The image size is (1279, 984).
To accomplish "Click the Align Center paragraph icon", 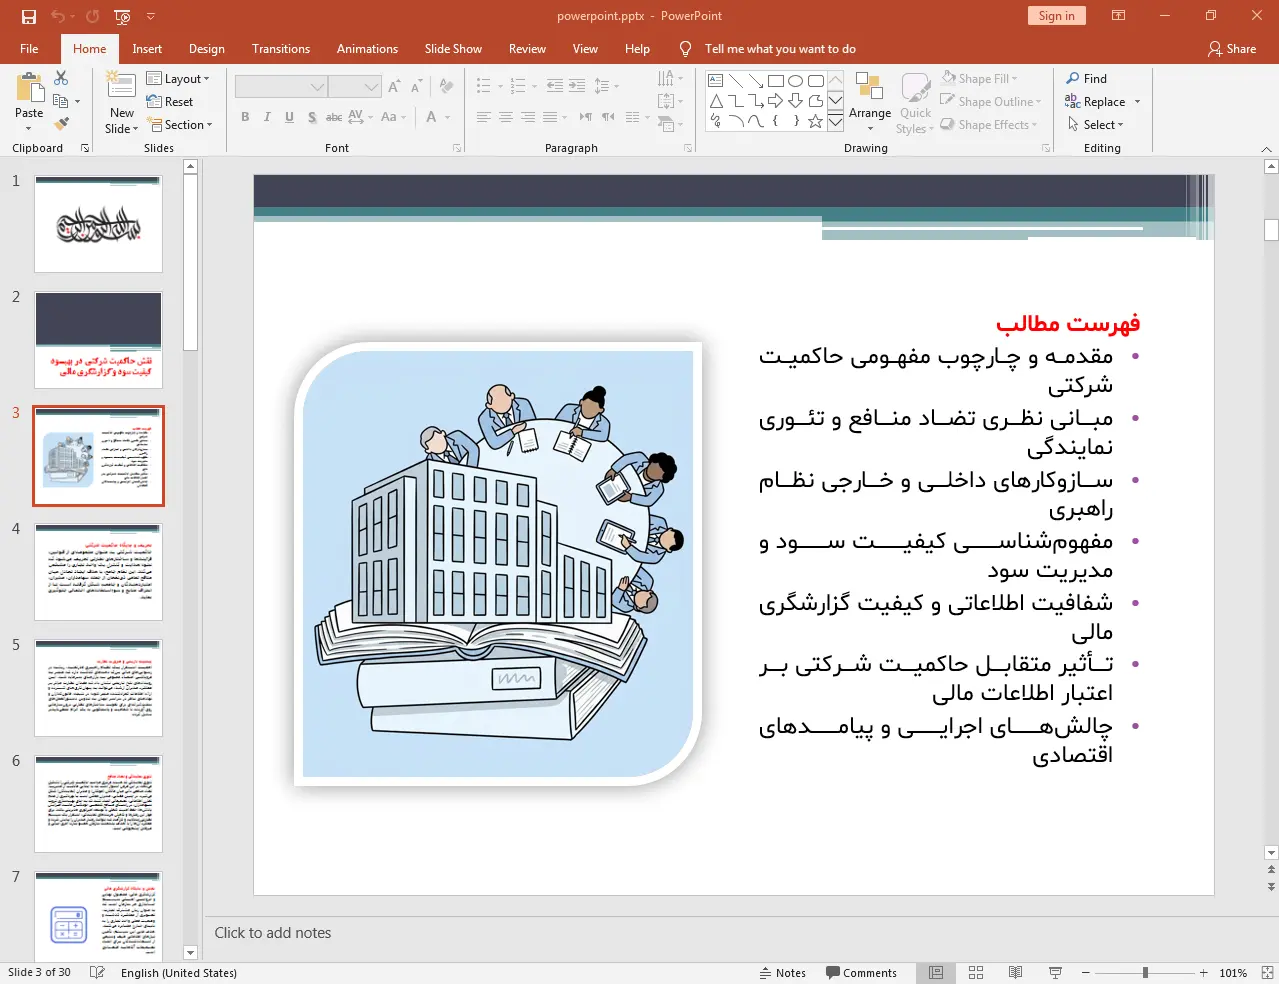I will pyautogui.click(x=506, y=117).
